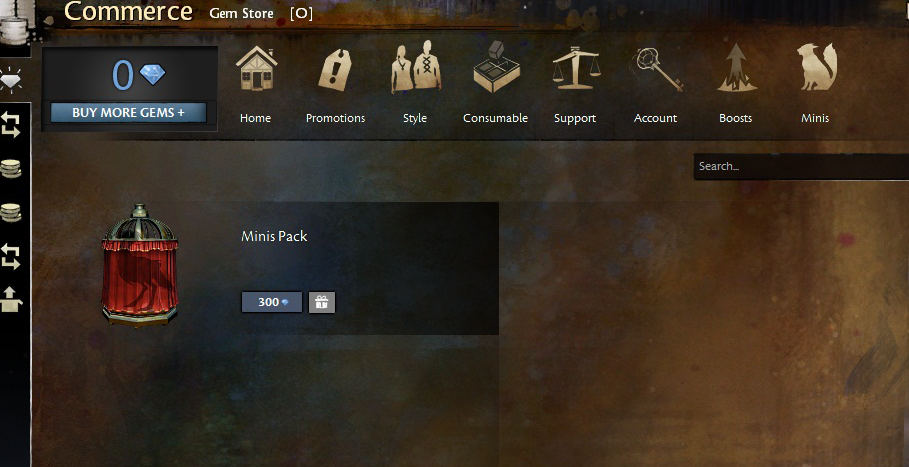Click the Buy More Gems button

pos(129,112)
